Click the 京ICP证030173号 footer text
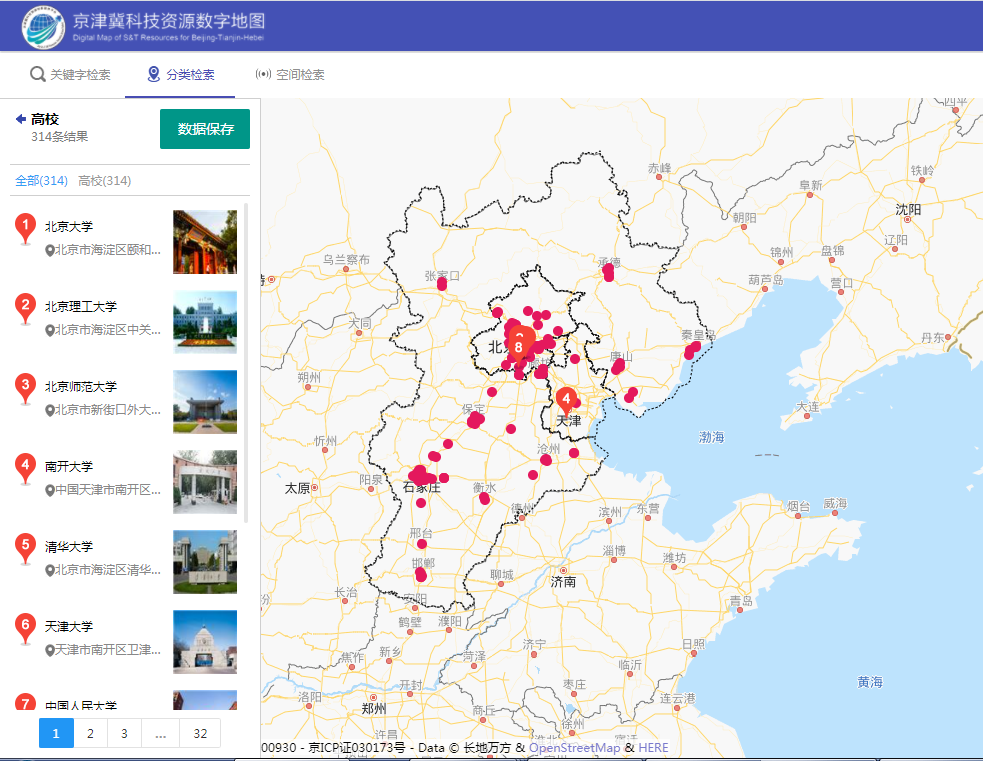Image resolution: width=983 pixels, height=761 pixels. (357, 747)
